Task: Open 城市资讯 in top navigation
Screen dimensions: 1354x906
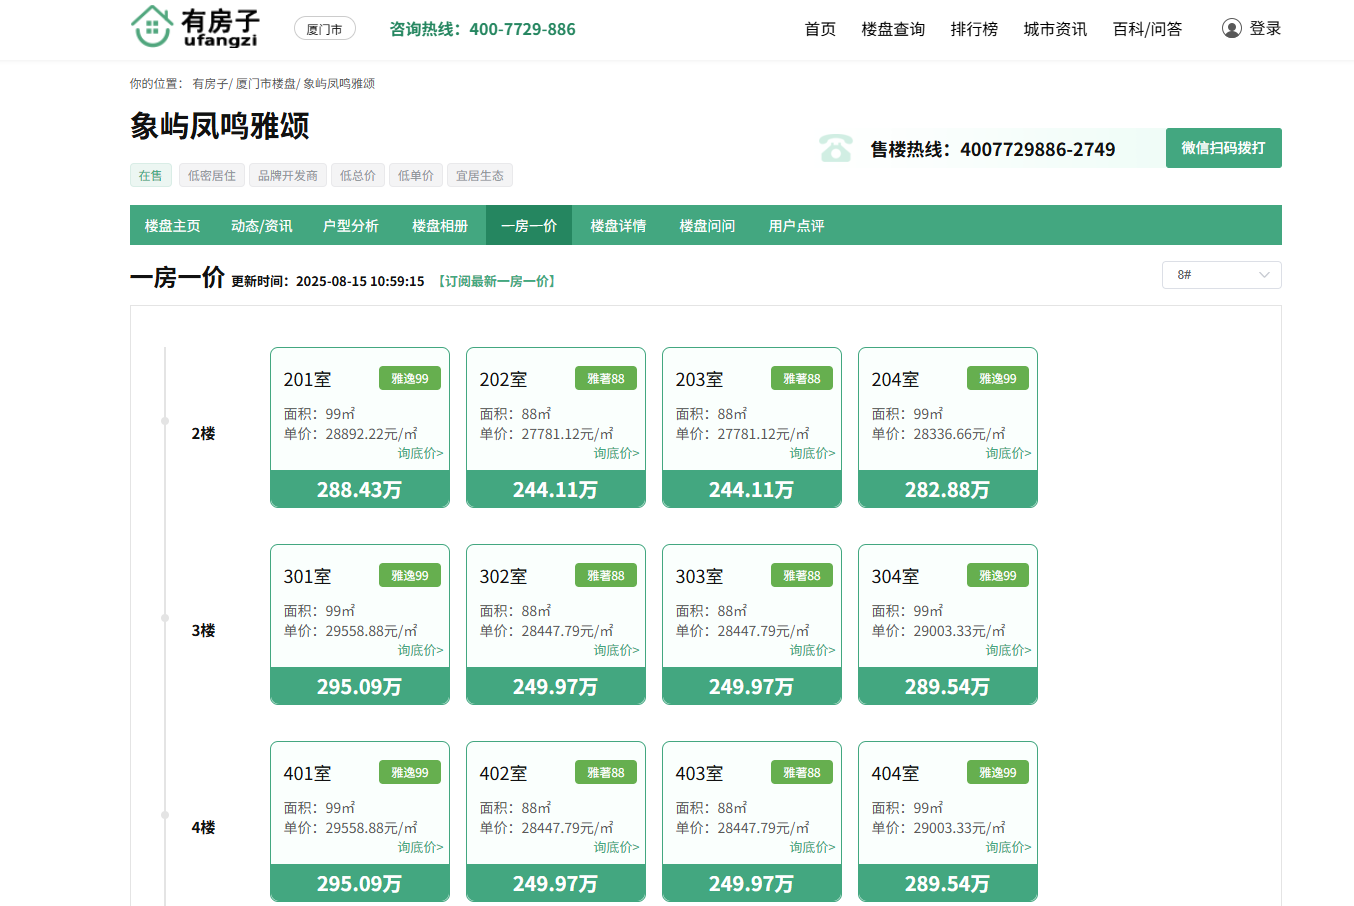Action: click(1055, 29)
